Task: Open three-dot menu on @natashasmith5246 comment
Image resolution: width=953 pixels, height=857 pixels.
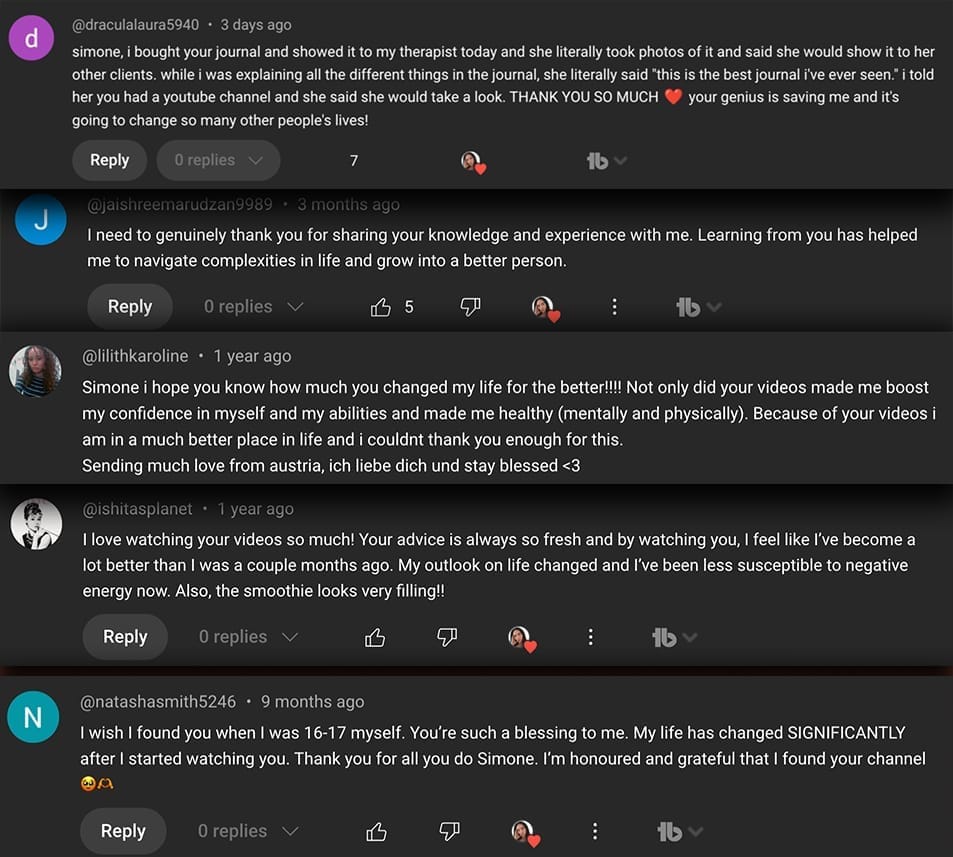Action: point(595,831)
